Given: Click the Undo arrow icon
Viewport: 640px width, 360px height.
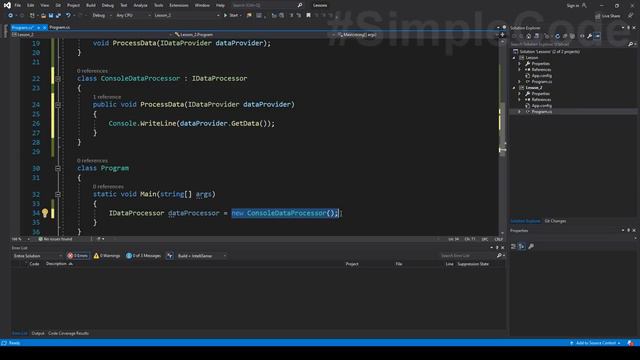Looking at the screenshot, I should pyautogui.click(x=68, y=15).
